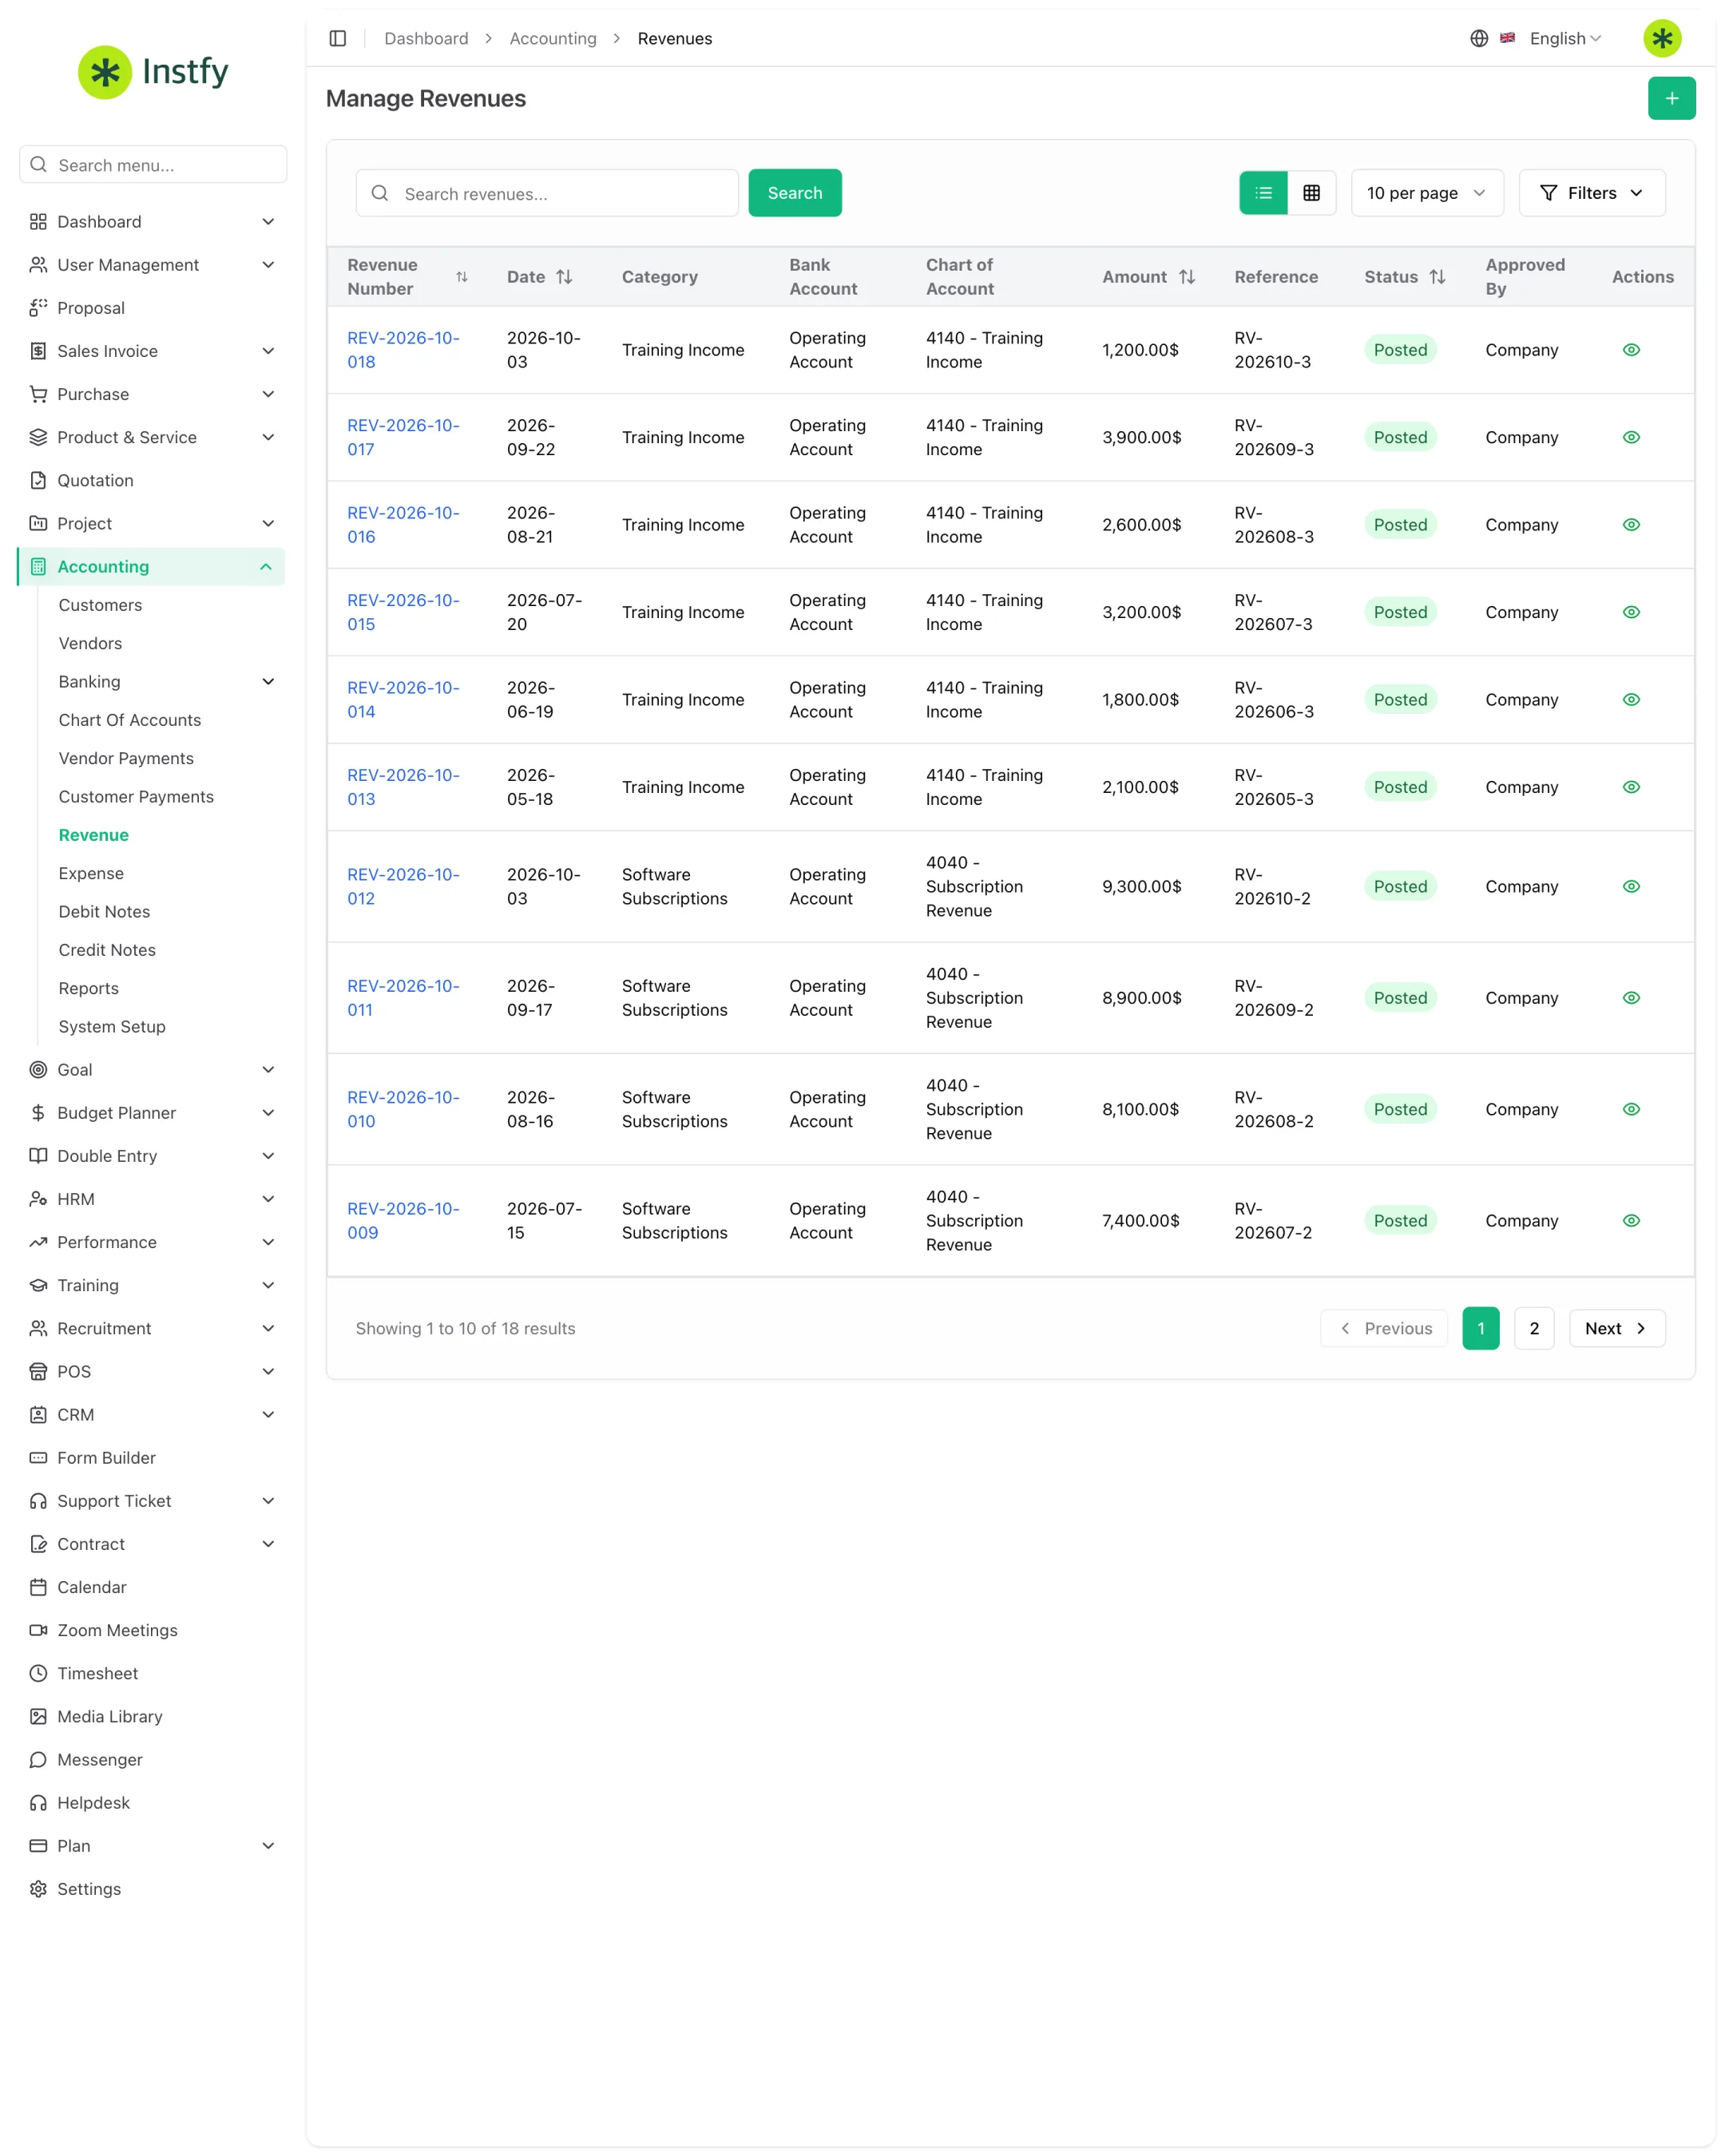Click Accounting breadcrumb link
Screen dimensions: 1725x2156
(x=553, y=38)
